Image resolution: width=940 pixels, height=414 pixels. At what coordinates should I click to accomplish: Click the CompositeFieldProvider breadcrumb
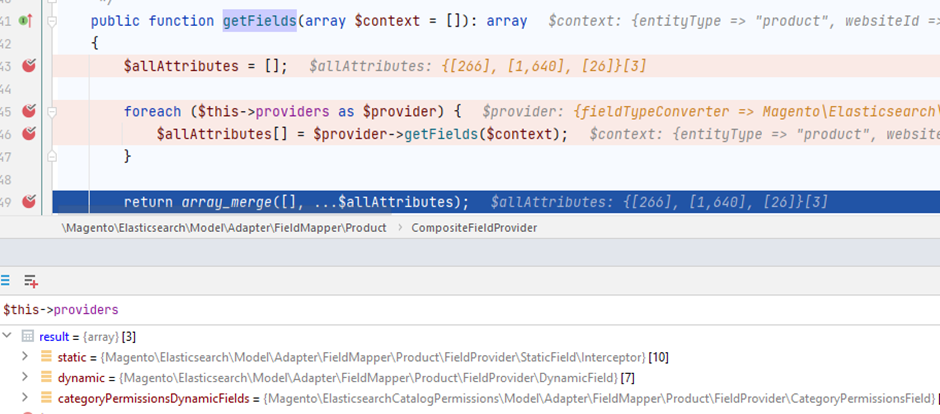pos(474,228)
